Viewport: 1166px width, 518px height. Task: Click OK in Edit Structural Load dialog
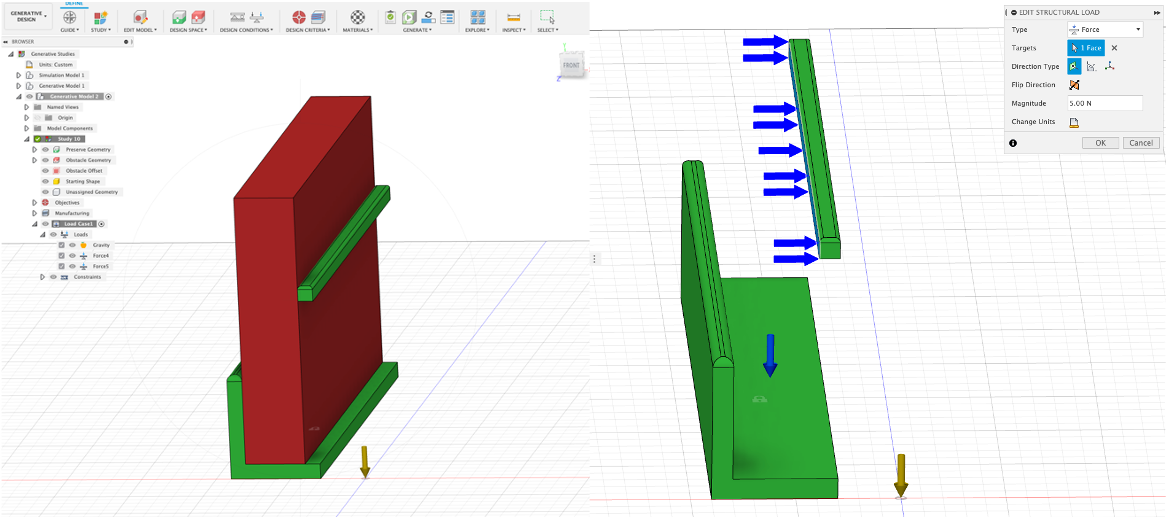click(1101, 143)
